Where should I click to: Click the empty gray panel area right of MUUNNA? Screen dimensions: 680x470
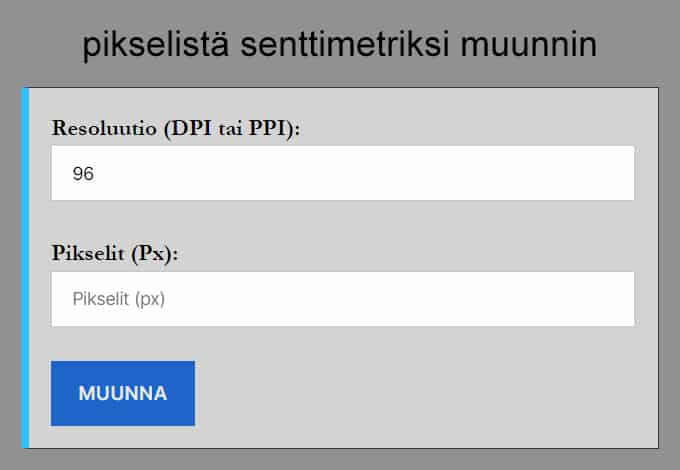[420, 393]
